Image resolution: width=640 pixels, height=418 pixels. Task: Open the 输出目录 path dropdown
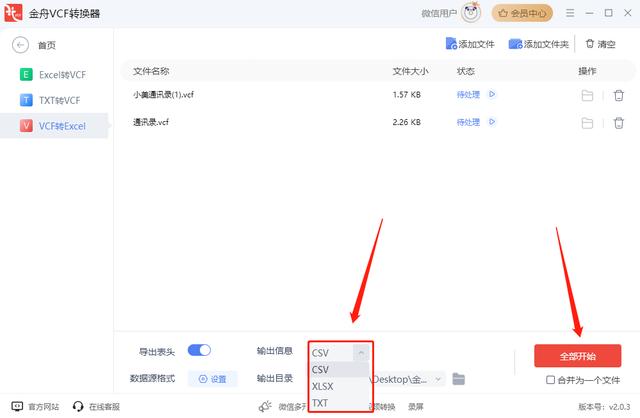pos(438,379)
